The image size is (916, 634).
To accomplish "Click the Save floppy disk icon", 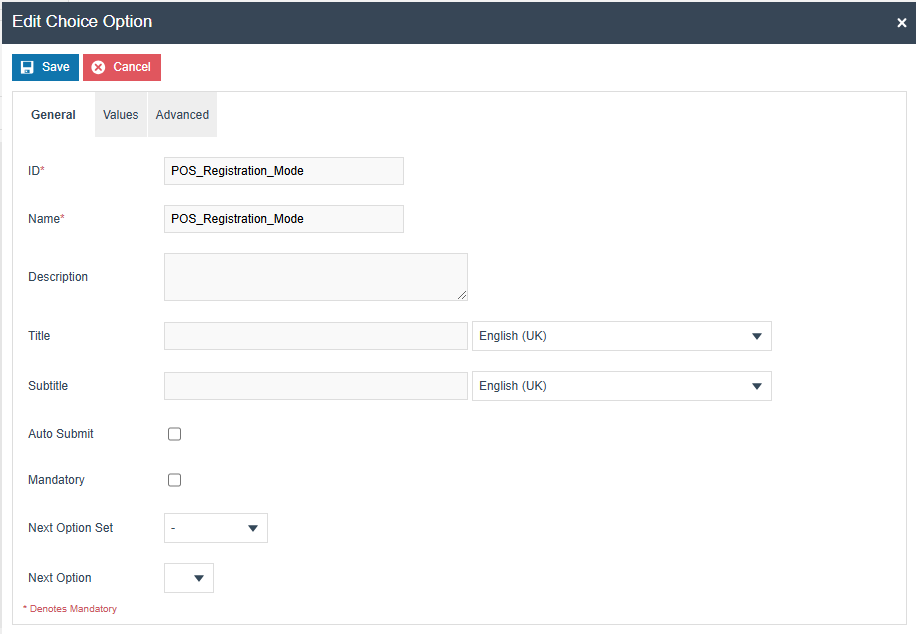I will coord(28,67).
